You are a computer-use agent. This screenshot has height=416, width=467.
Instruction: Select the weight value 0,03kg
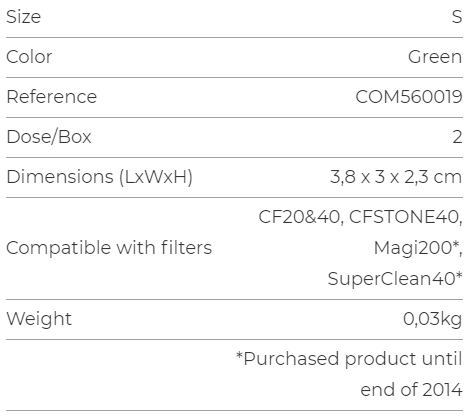[433, 319]
